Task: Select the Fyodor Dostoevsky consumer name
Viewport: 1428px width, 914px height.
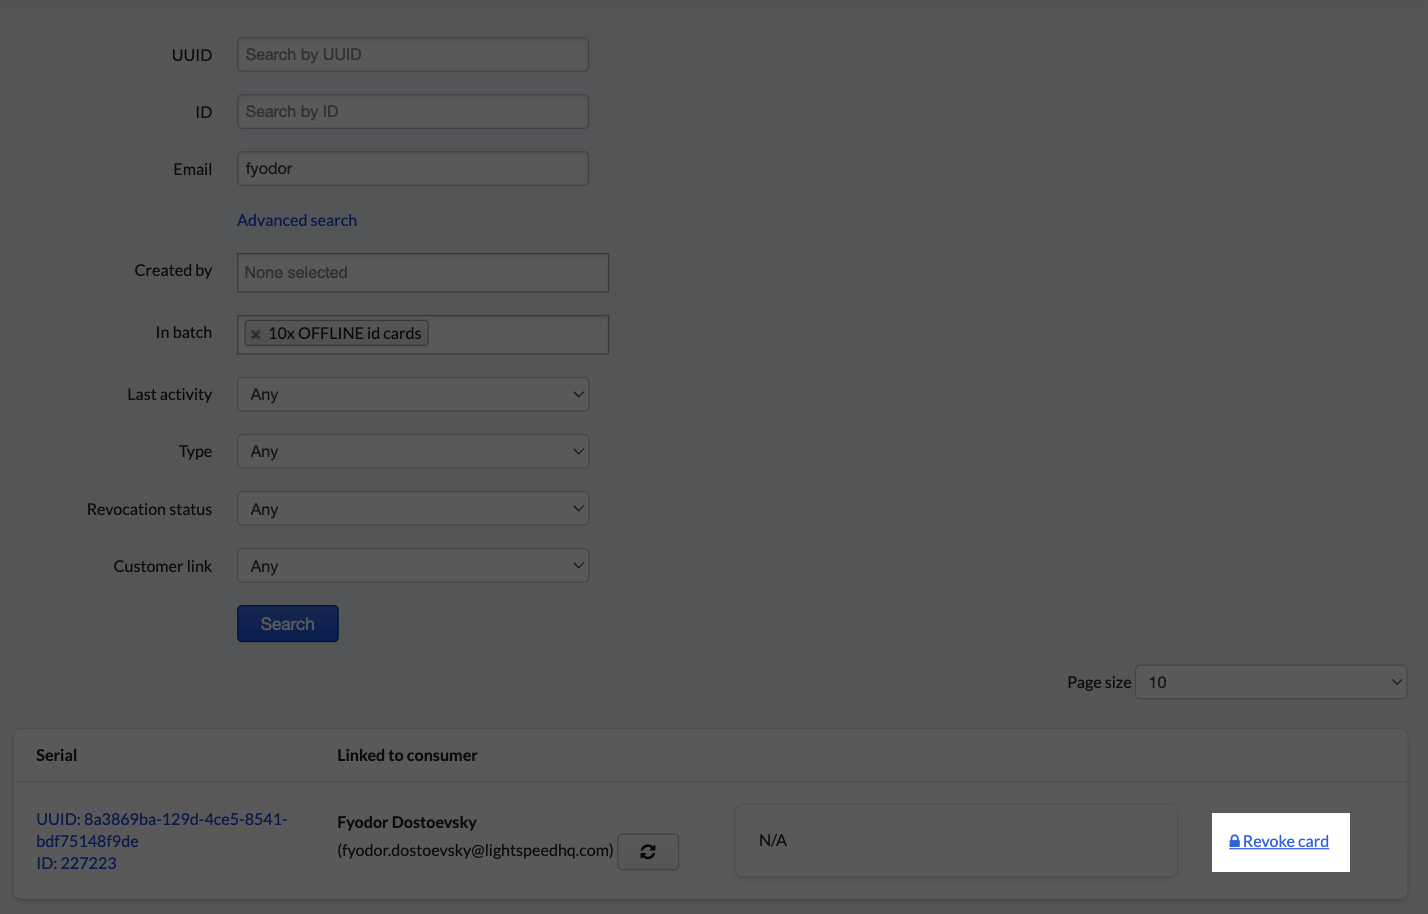Action: (x=407, y=822)
